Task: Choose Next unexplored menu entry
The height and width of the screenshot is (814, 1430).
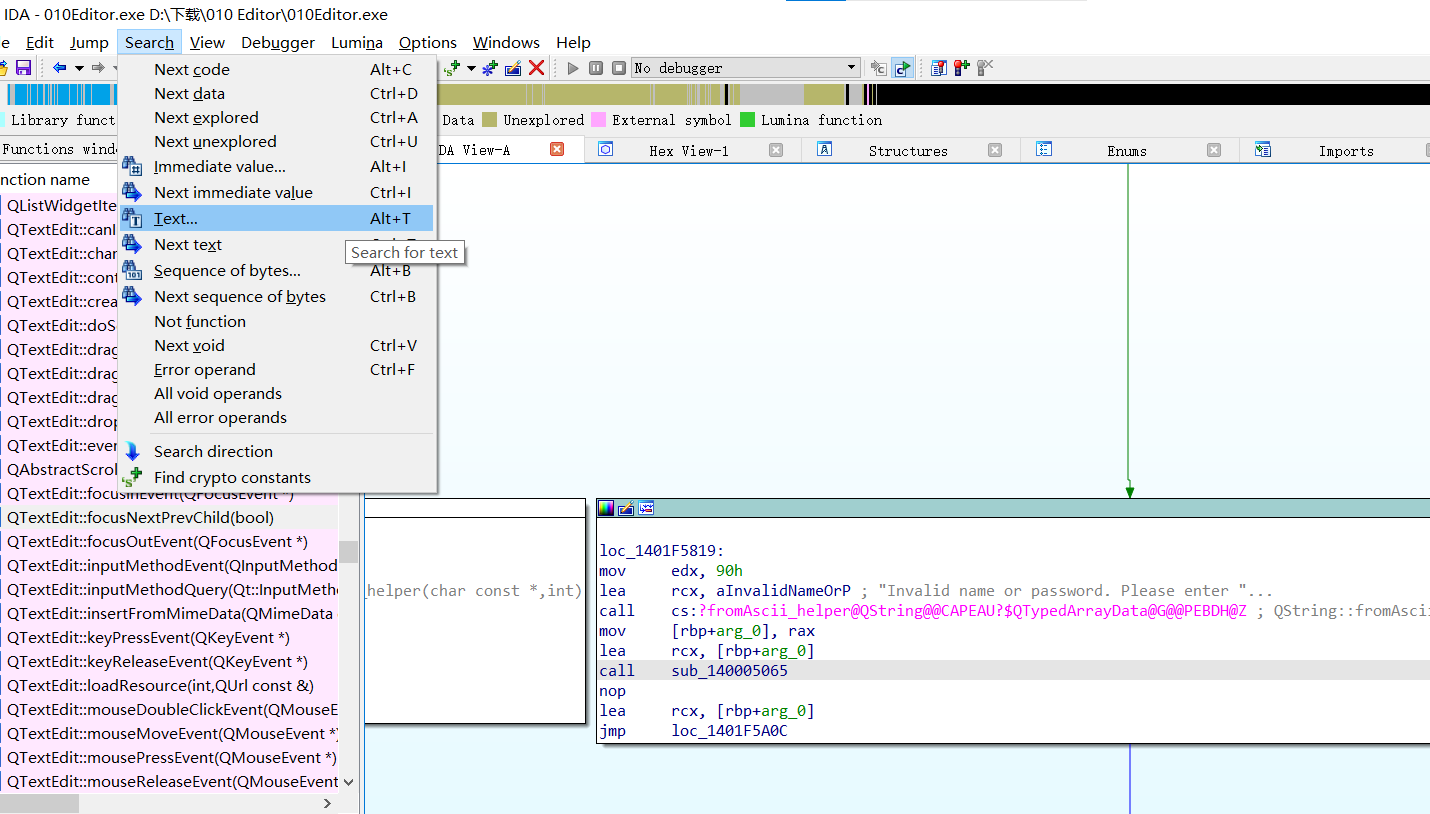Action: [277, 141]
